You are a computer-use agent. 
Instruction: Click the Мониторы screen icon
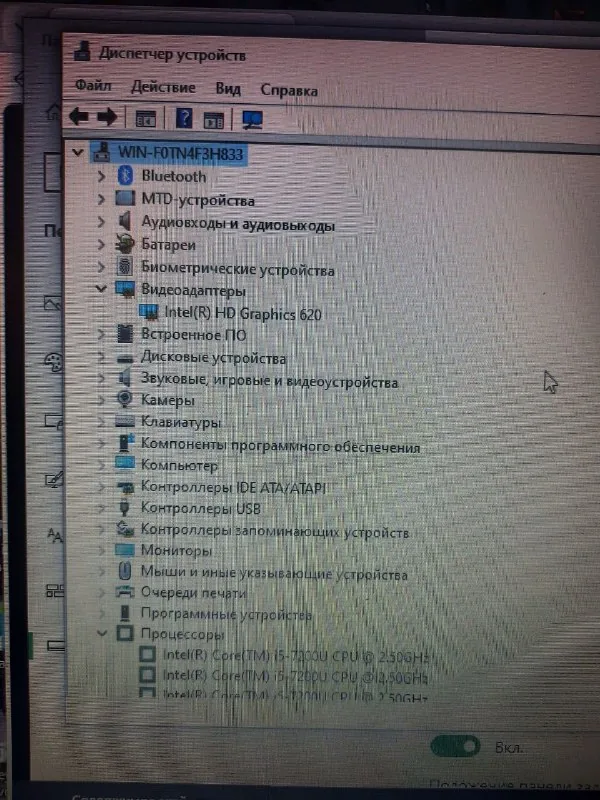point(125,549)
